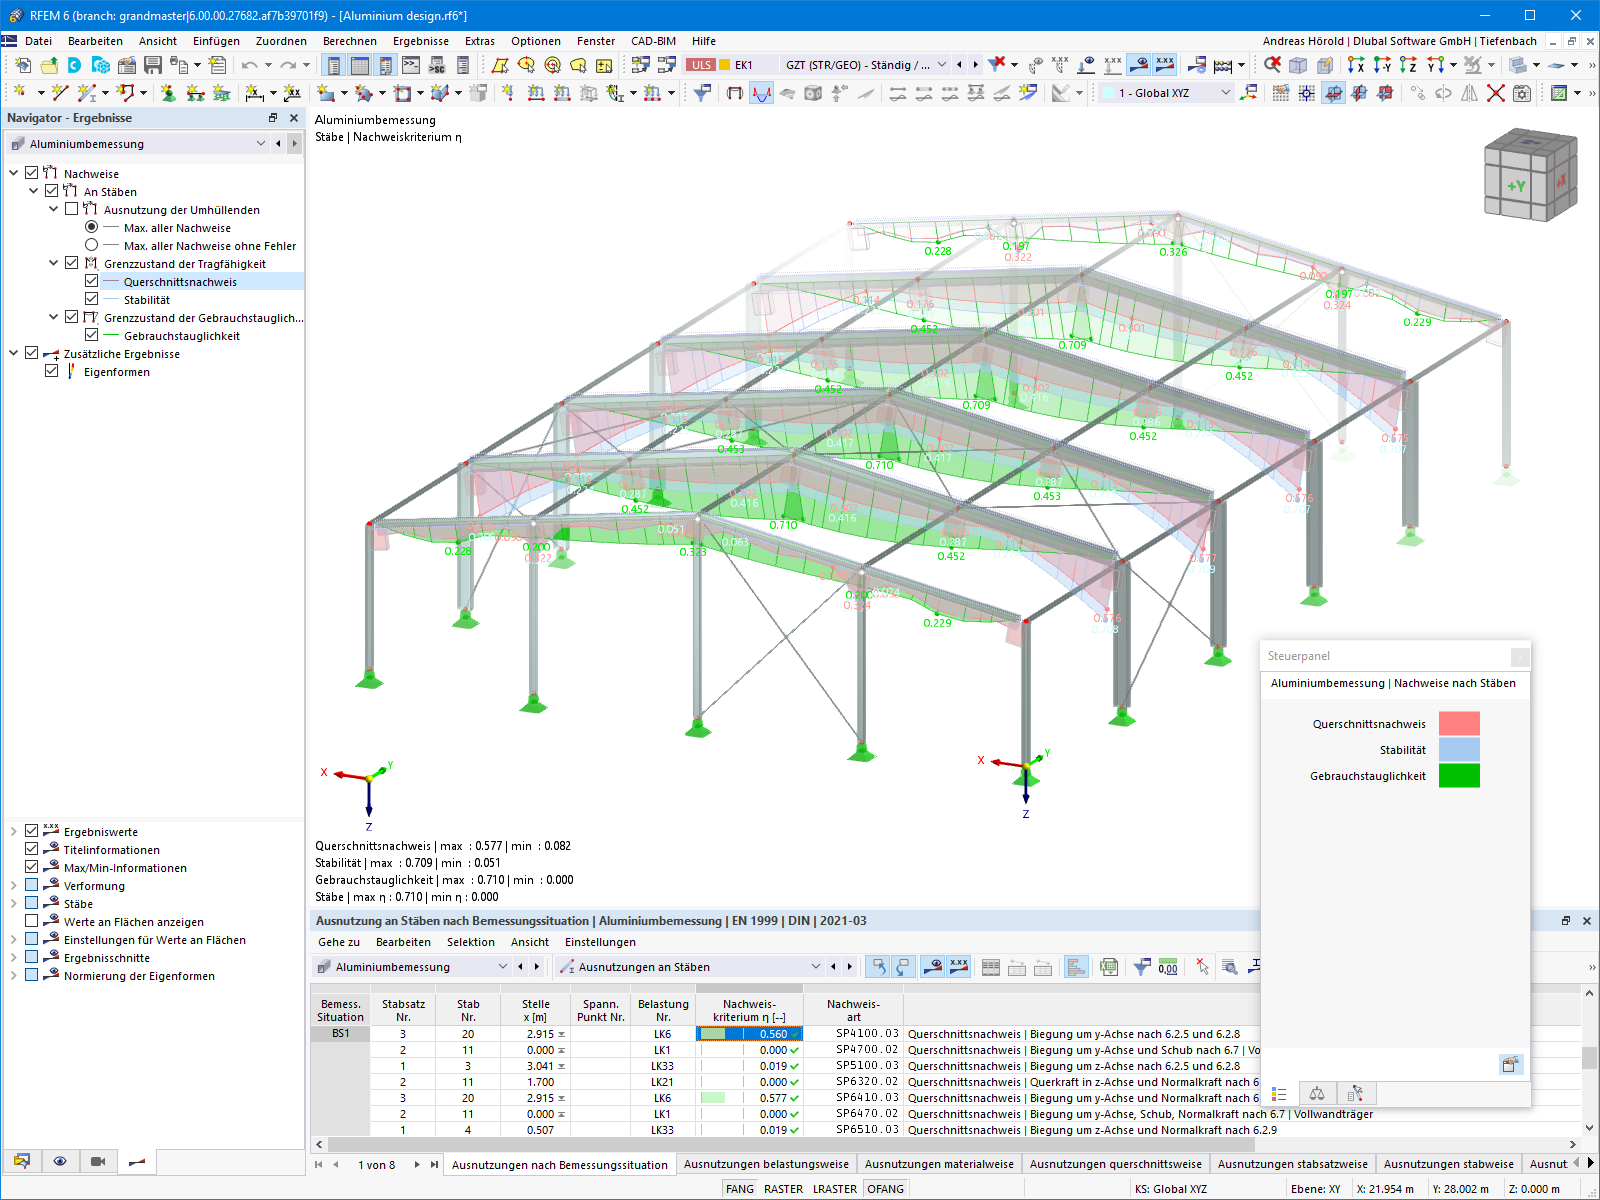The image size is (1600, 1200).
Task: Click the green Gebrauchstauglichkeit color swatch
Action: point(1458,774)
